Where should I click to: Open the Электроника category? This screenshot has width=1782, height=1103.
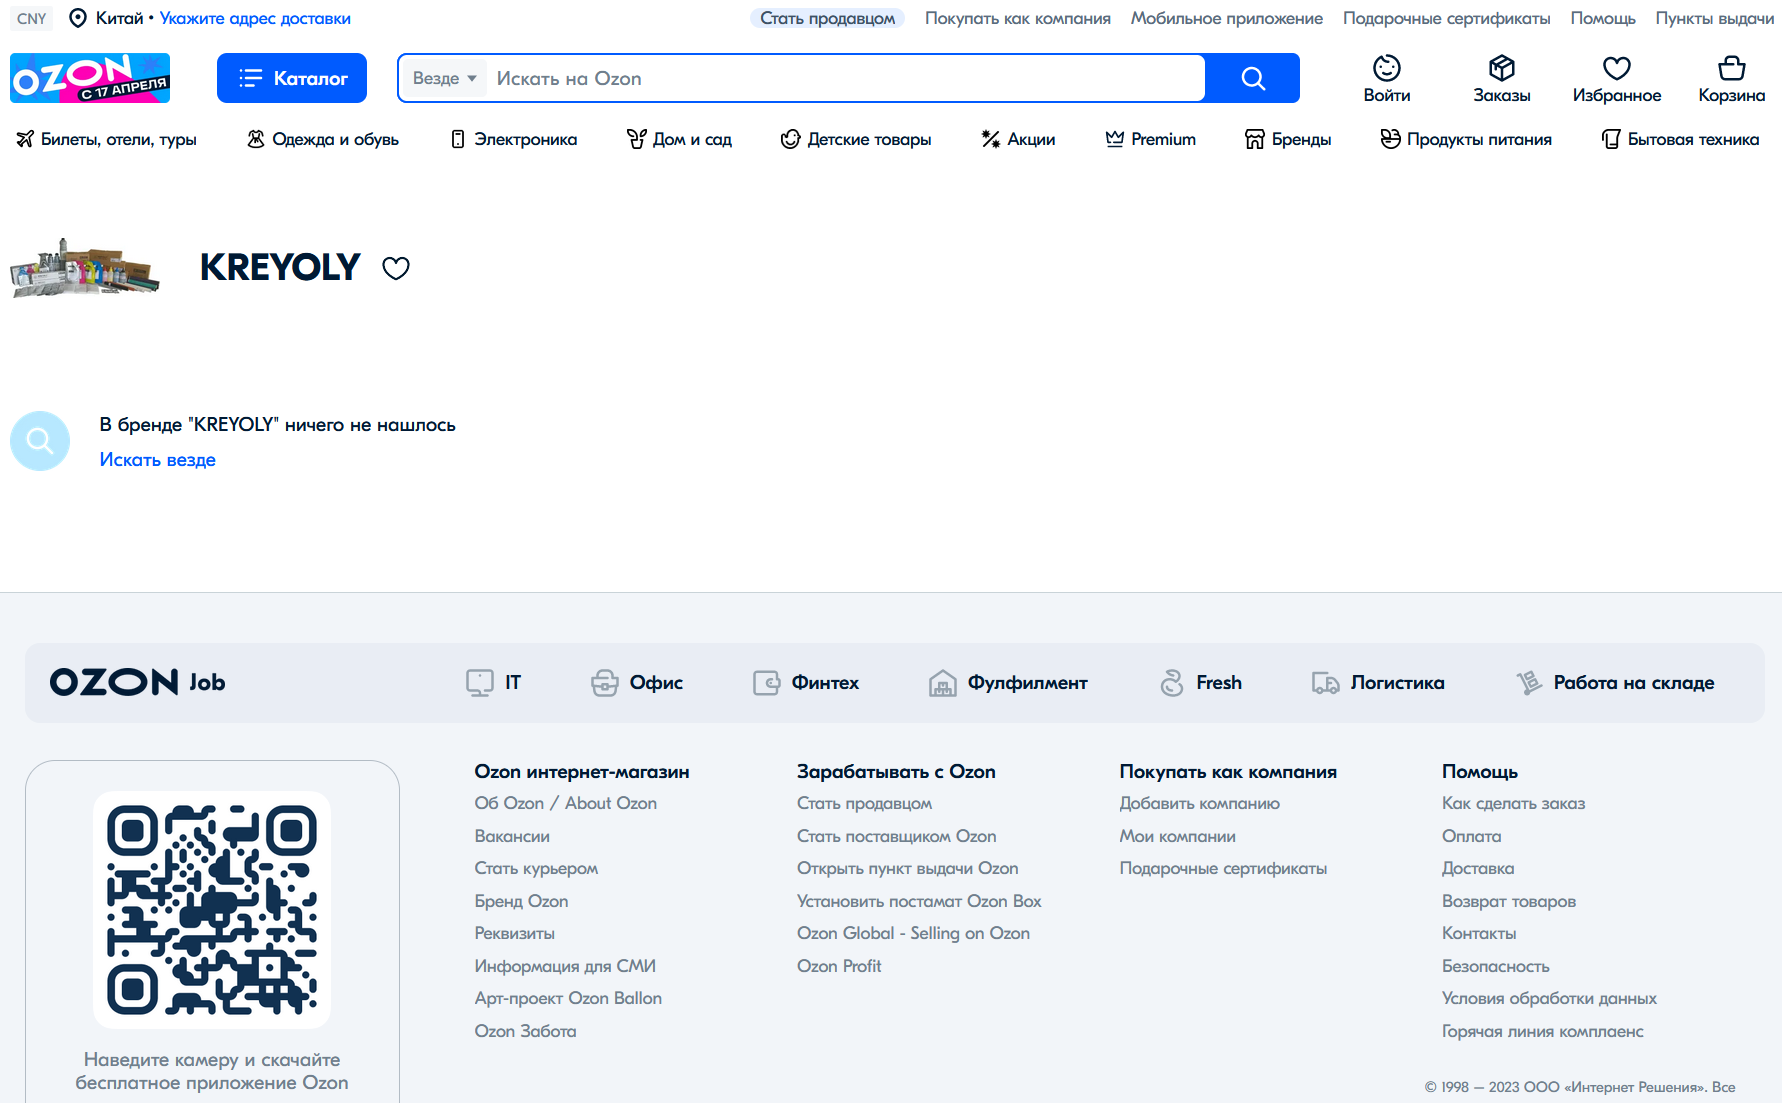[x=514, y=139]
